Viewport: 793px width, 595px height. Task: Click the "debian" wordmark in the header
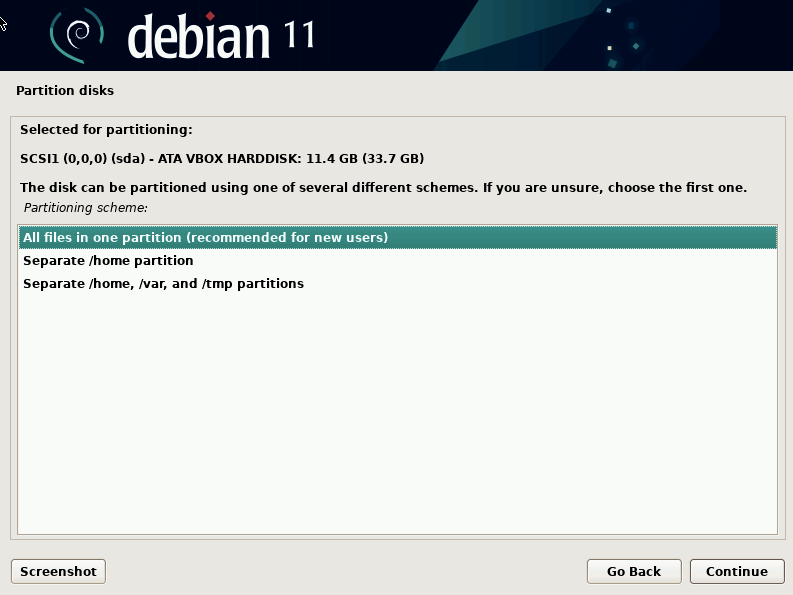tap(199, 38)
